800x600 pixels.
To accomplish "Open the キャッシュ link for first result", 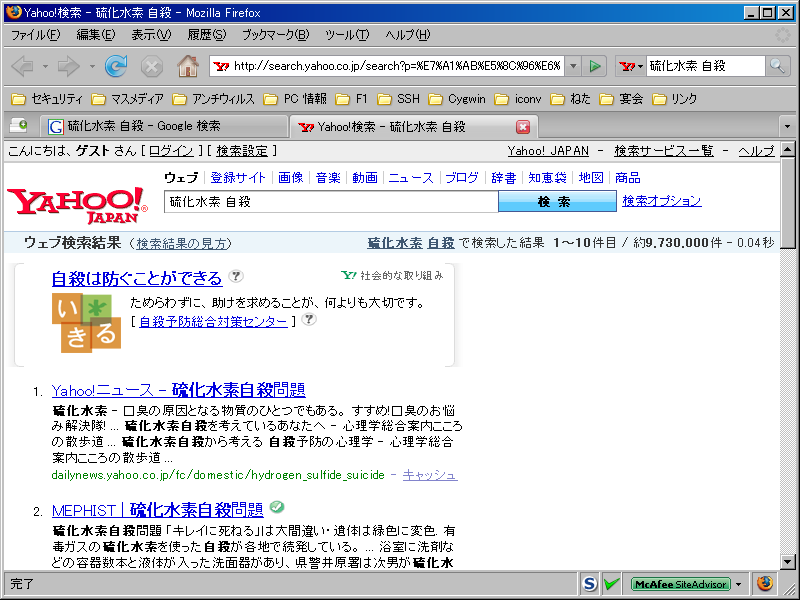I will (x=430, y=475).
